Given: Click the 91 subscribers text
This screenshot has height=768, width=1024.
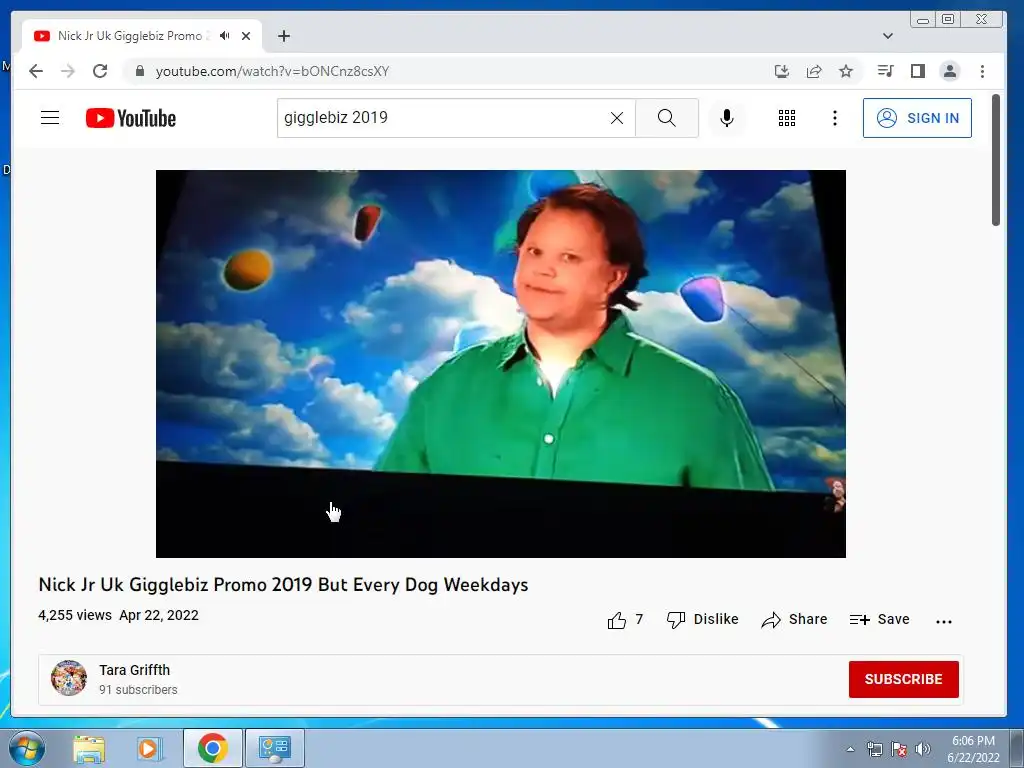Looking at the screenshot, I should tap(138, 690).
